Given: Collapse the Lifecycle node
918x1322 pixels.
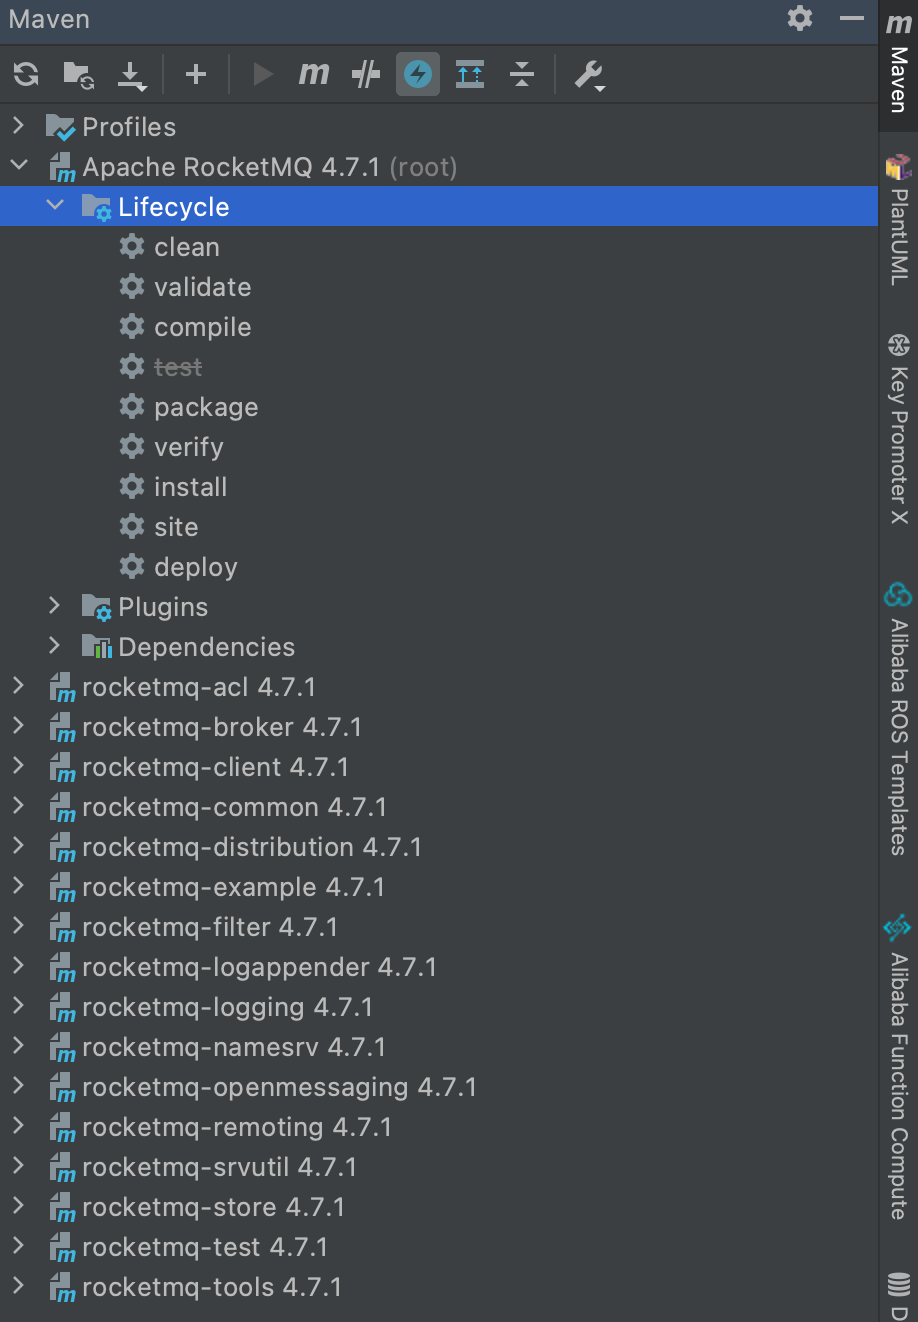Looking at the screenshot, I should tap(55, 205).
